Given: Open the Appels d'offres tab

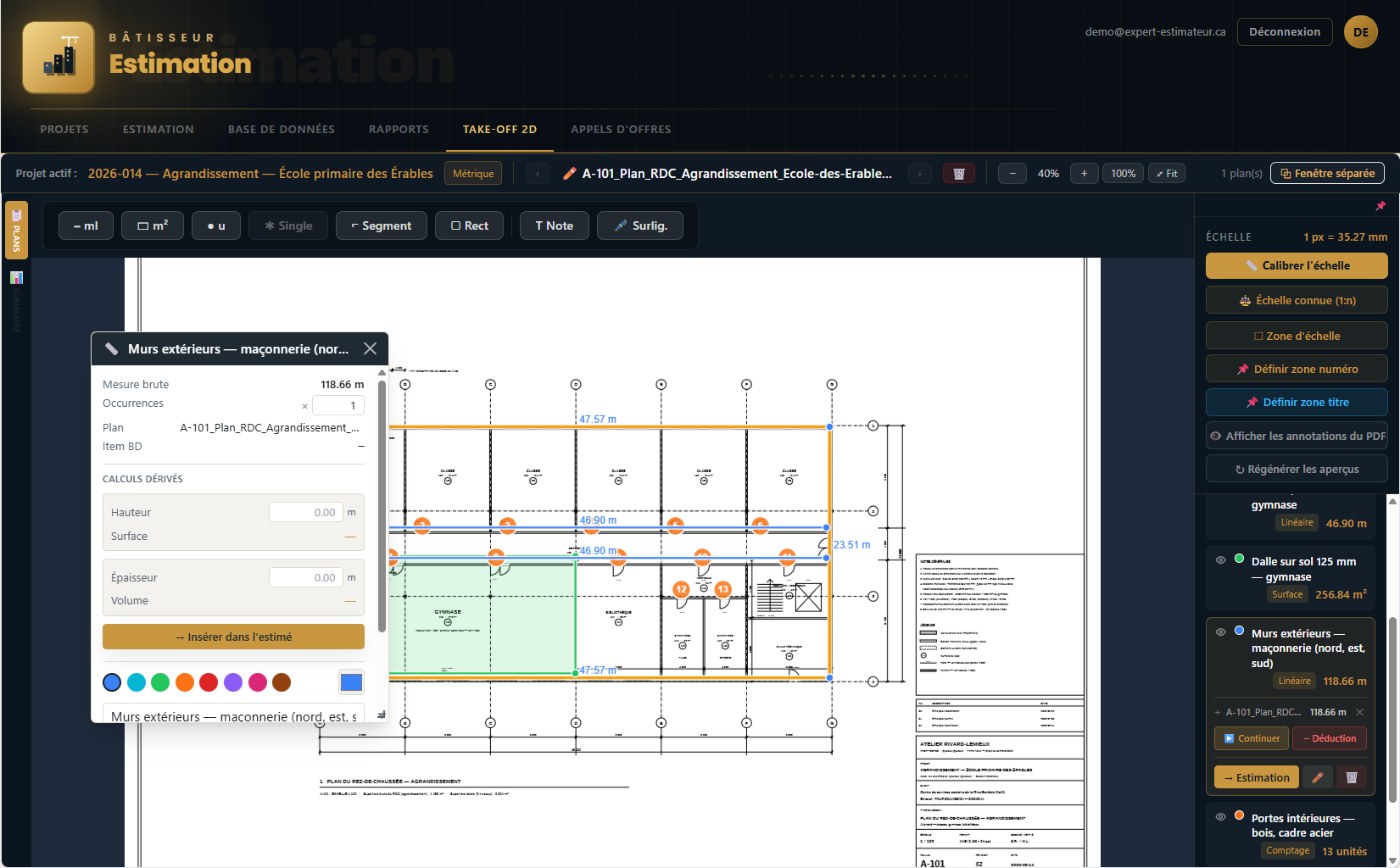Looking at the screenshot, I should tap(620, 129).
